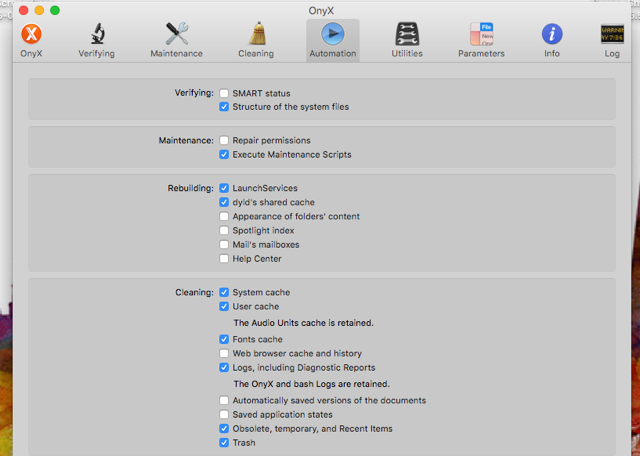Uncheck Logs, including Diagnostic Reports
The width and height of the screenshot is (640, 456).
[x=224, y=367]
